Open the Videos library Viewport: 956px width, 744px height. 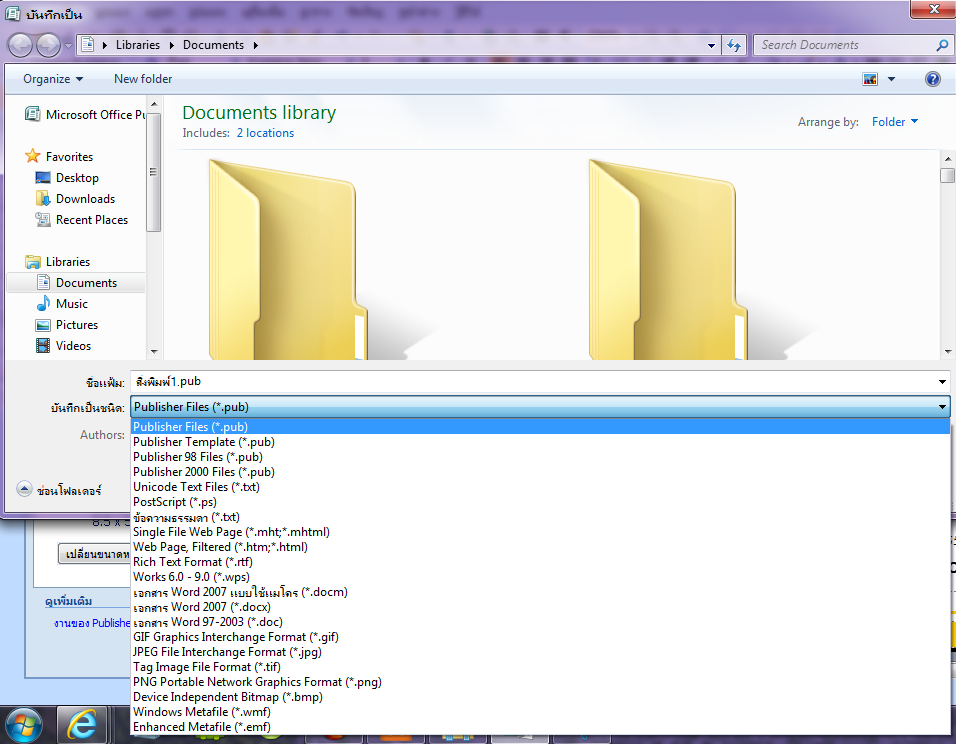click(x=63, y=346)
